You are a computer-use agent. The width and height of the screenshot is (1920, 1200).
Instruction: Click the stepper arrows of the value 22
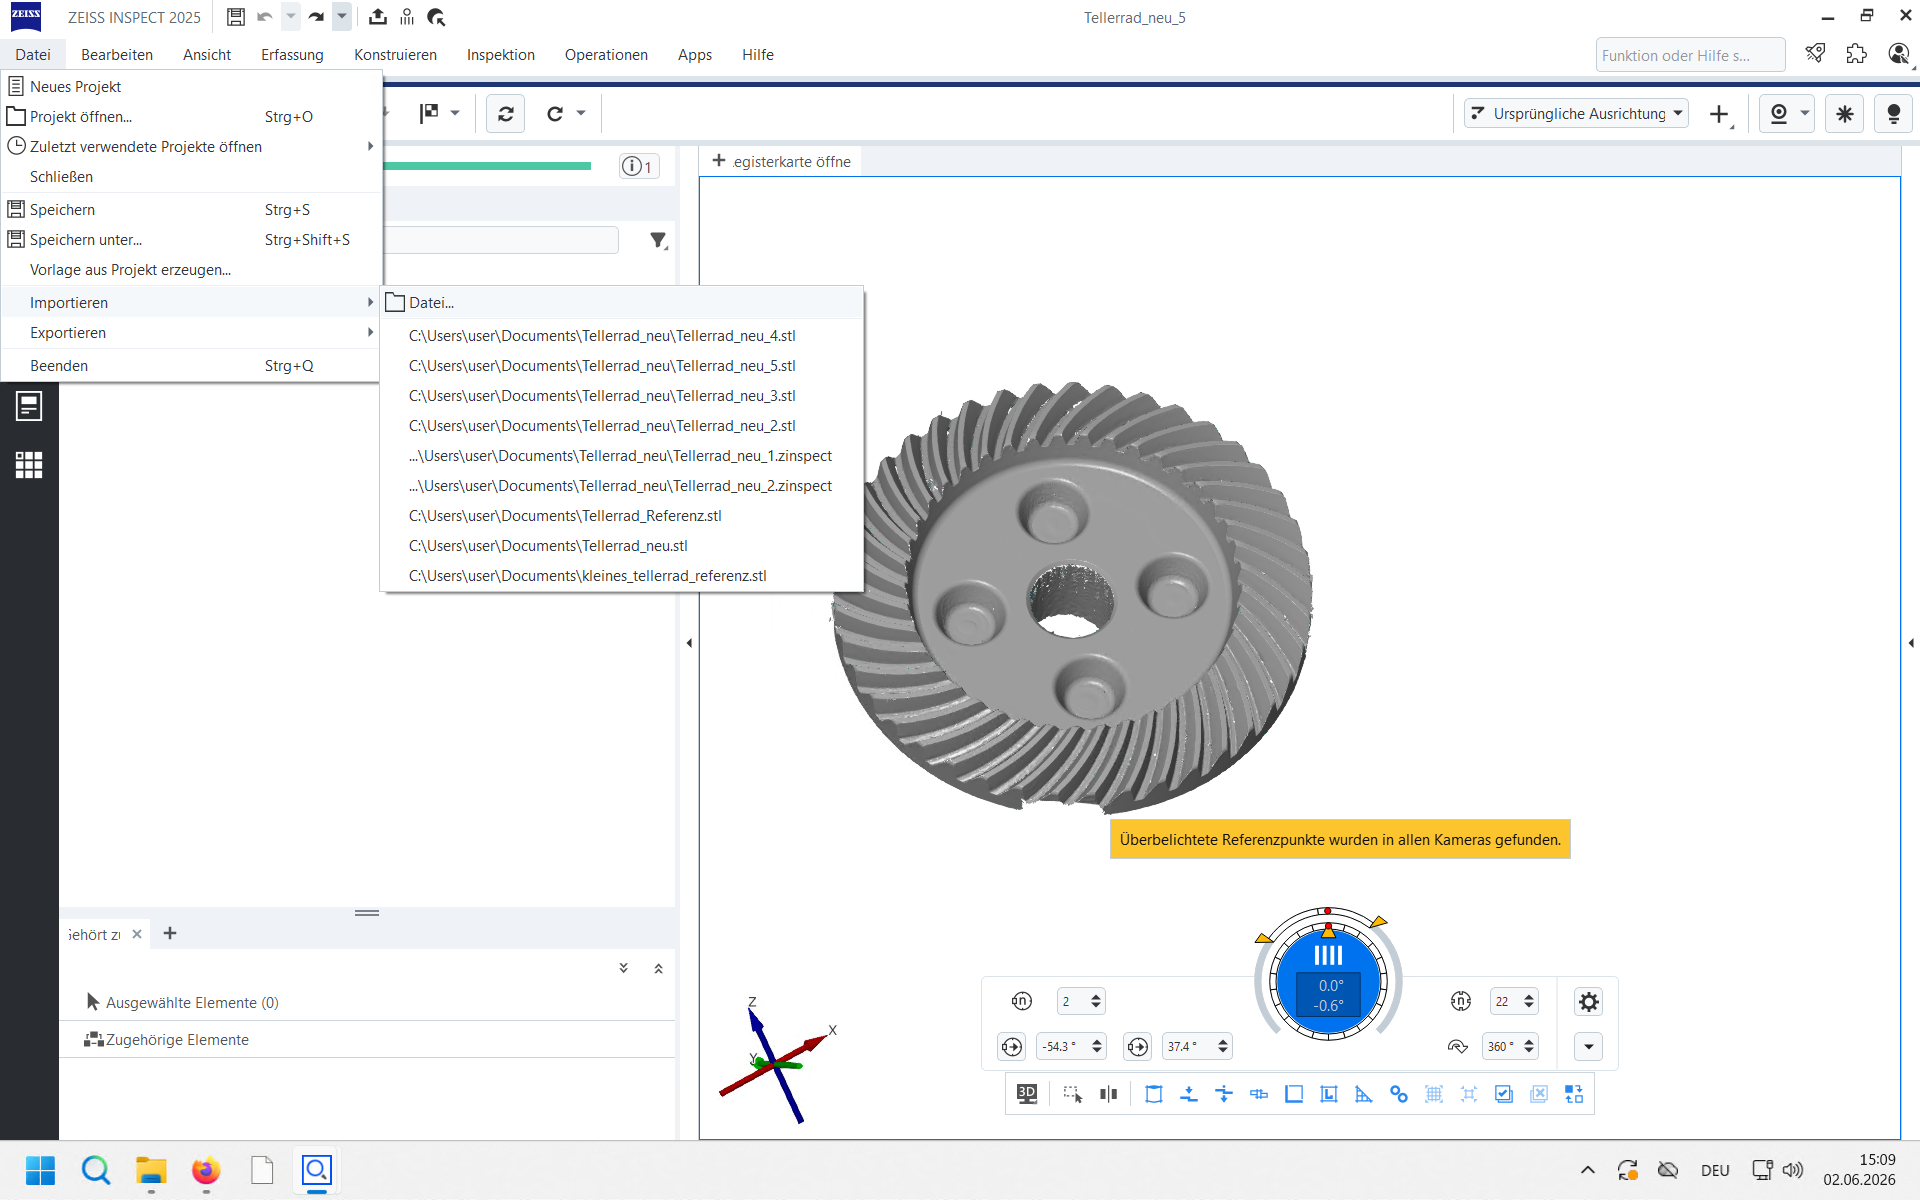[x=1529, y=1001]
